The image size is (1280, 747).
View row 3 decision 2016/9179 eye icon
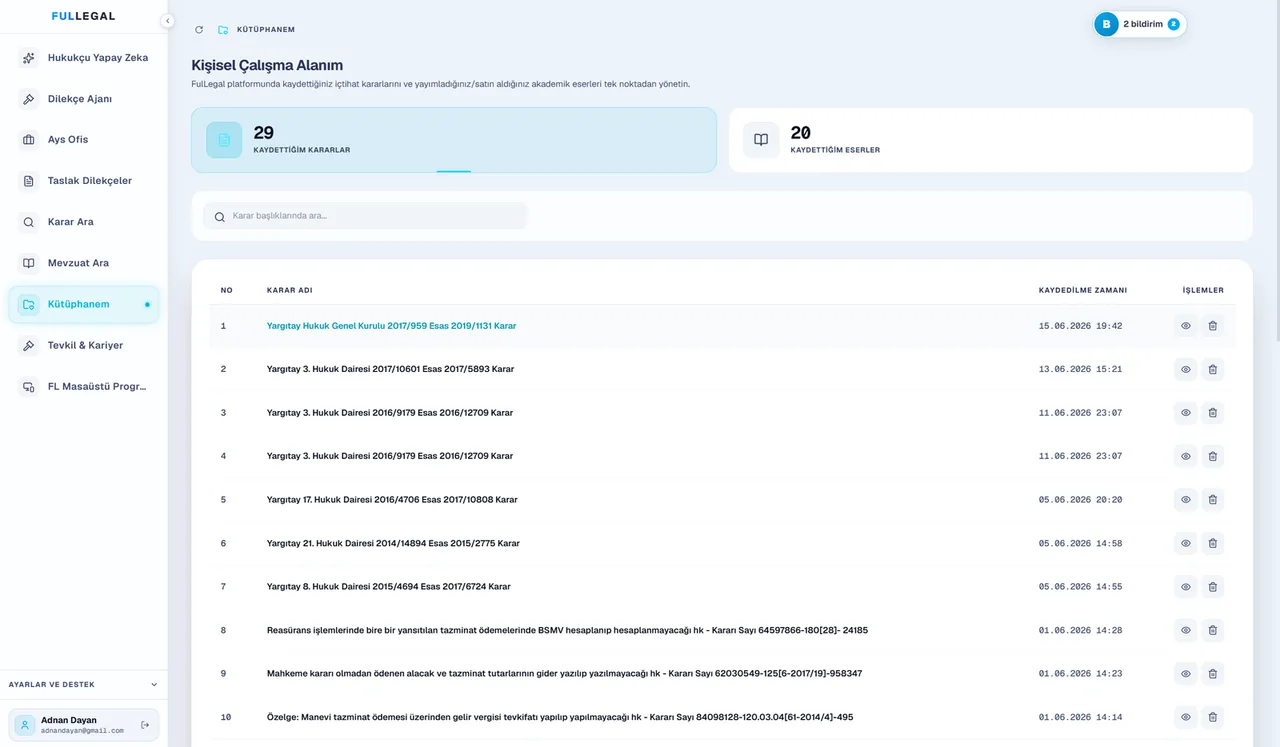tap(1186, 413)
